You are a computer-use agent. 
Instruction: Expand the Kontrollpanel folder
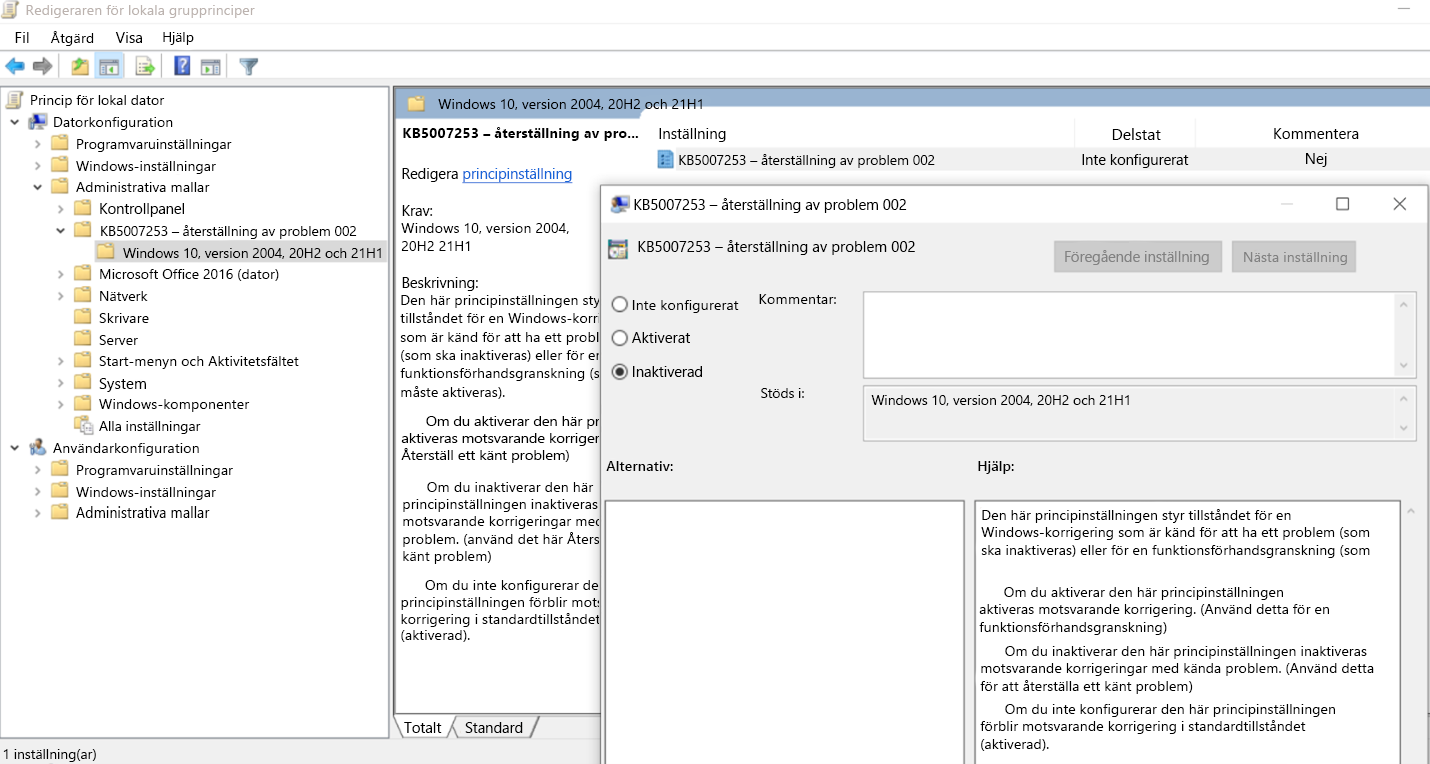click(x=61, y=209)
